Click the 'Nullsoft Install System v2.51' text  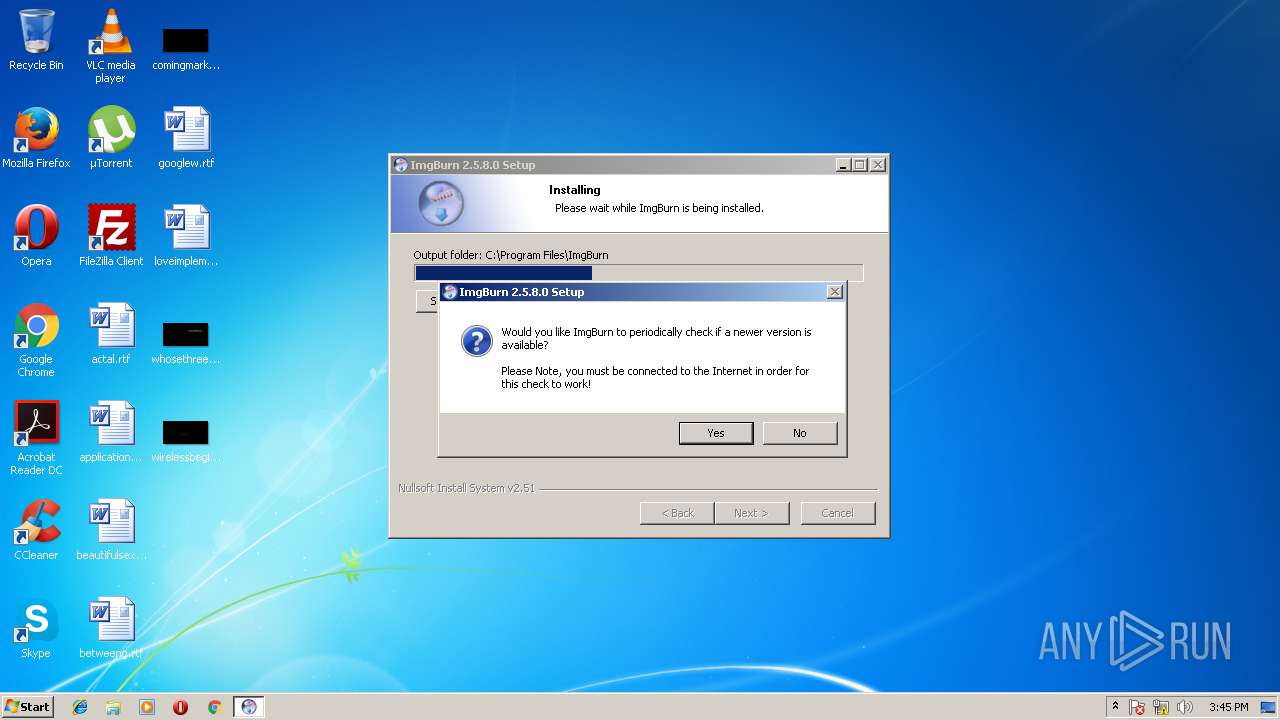[x=466, y=488]
